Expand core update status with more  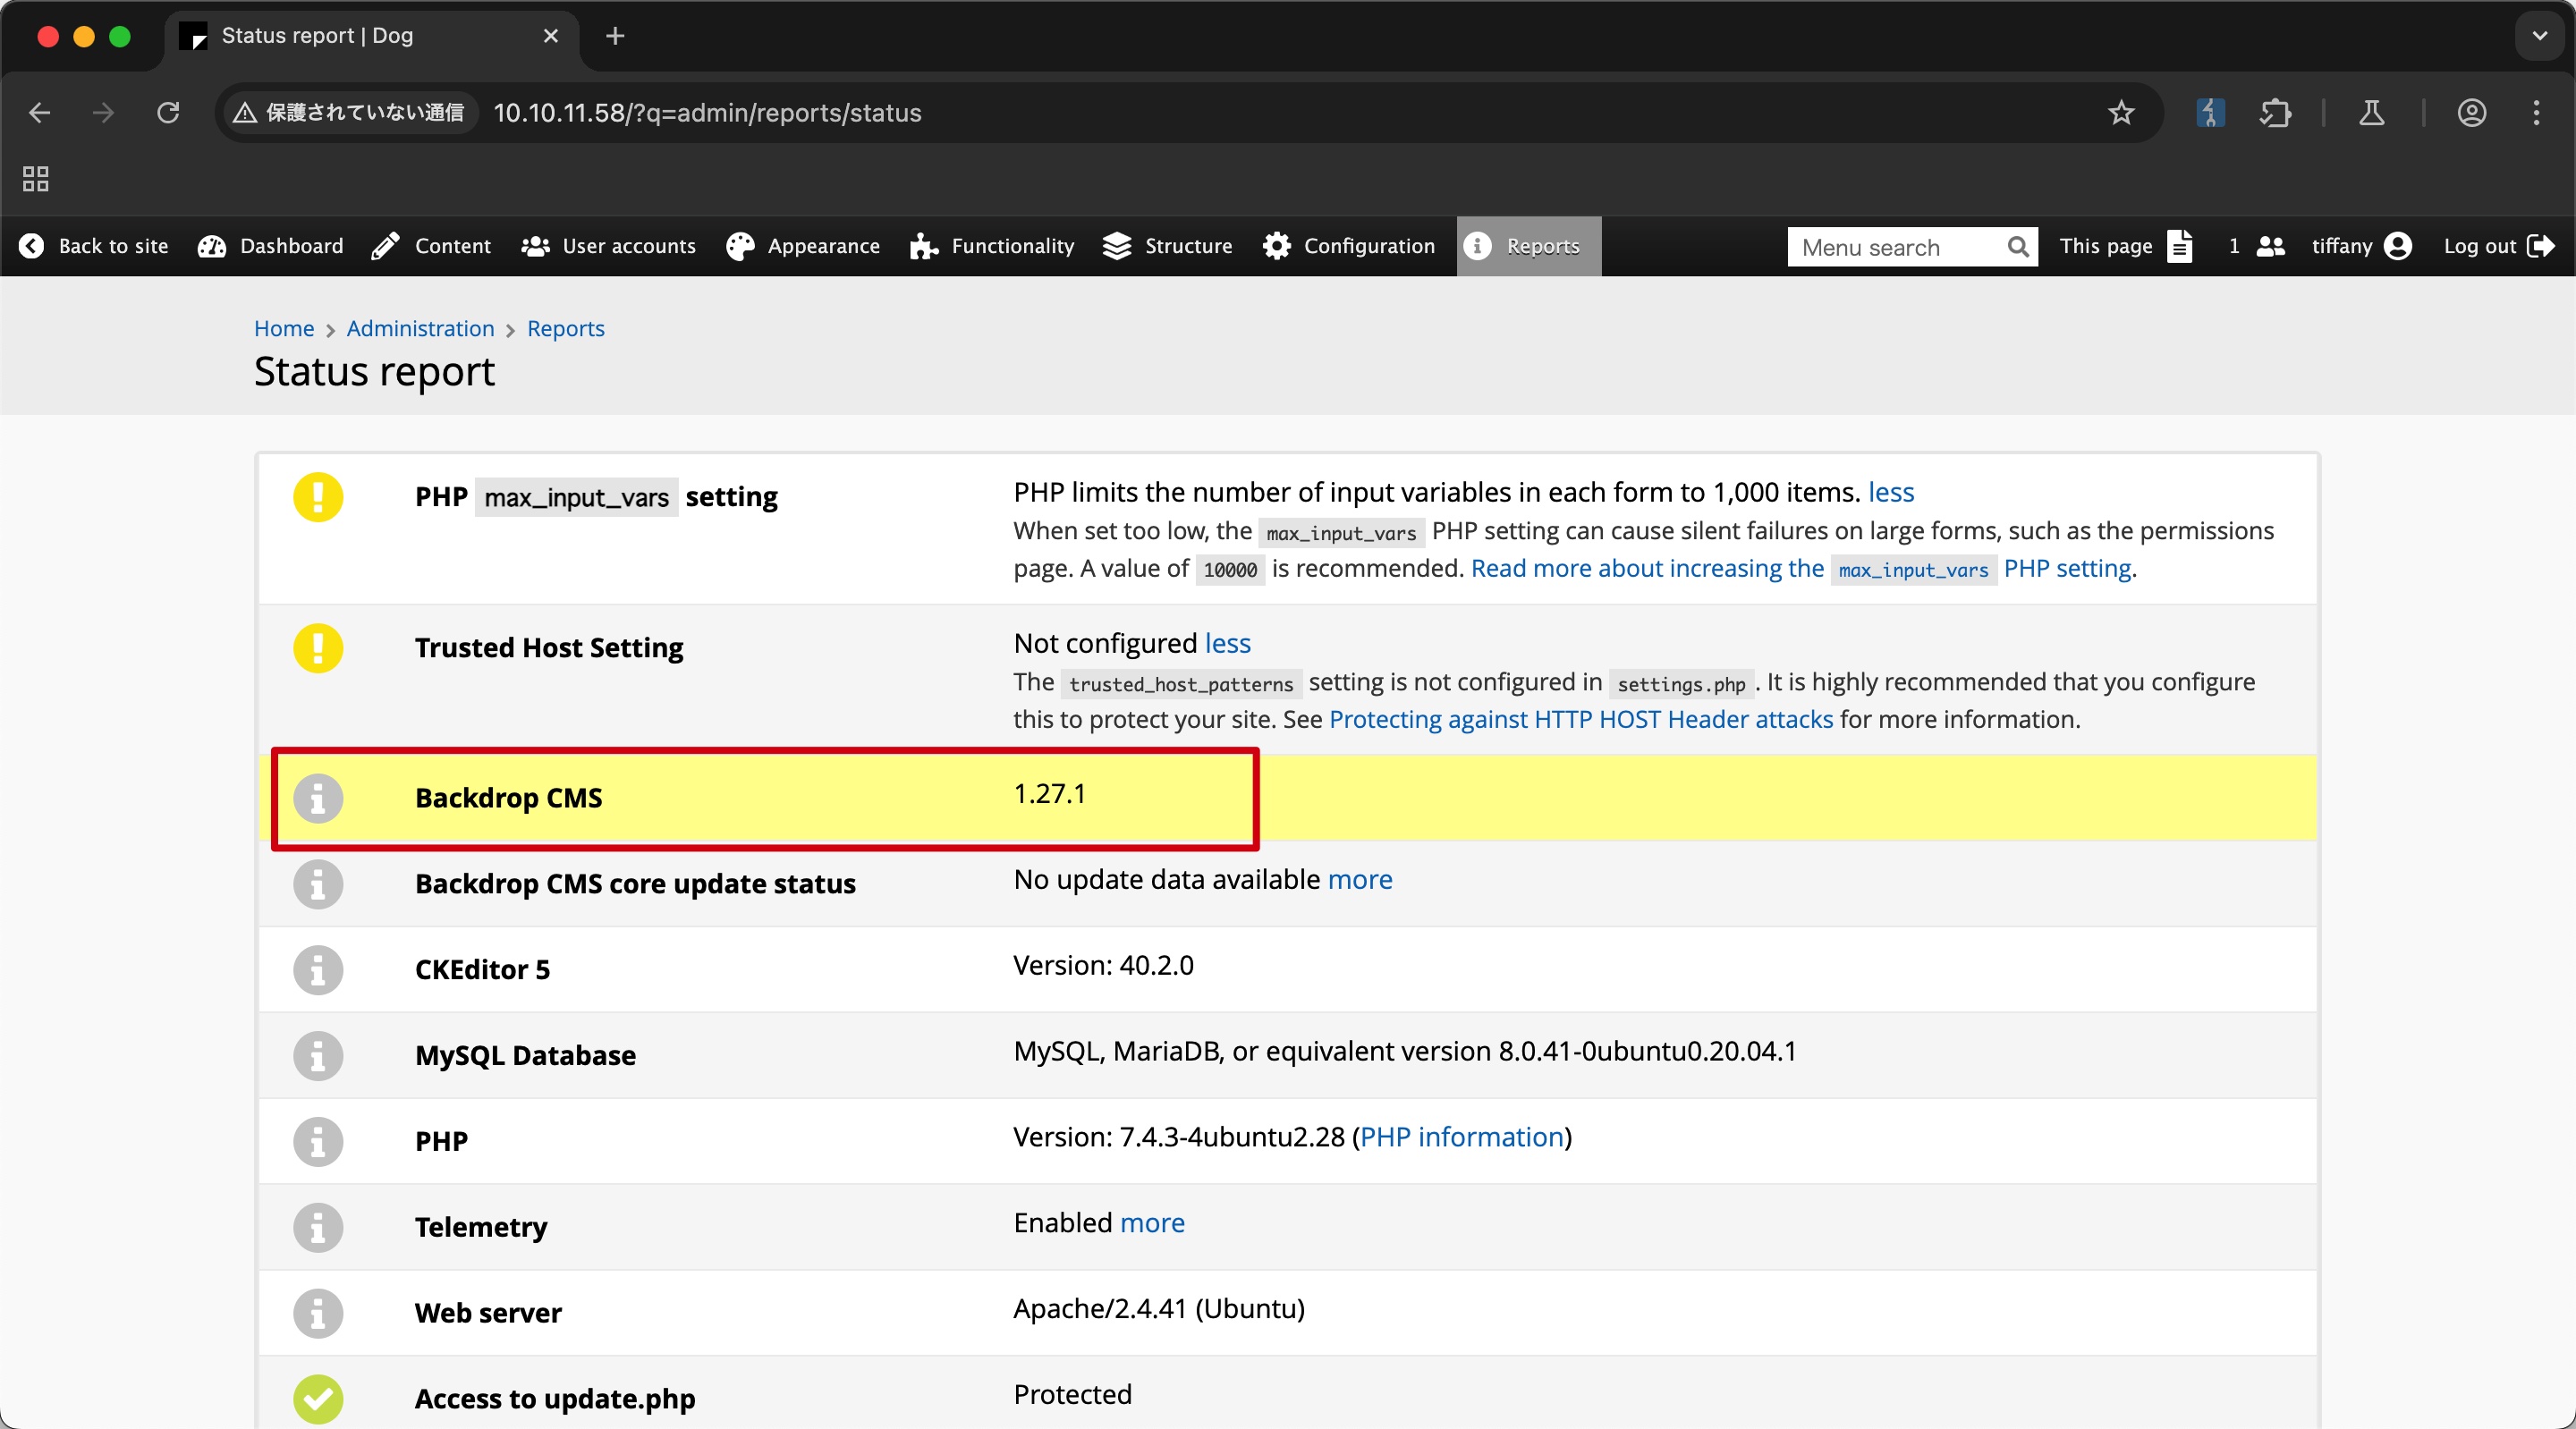[x=1359, y=879]
